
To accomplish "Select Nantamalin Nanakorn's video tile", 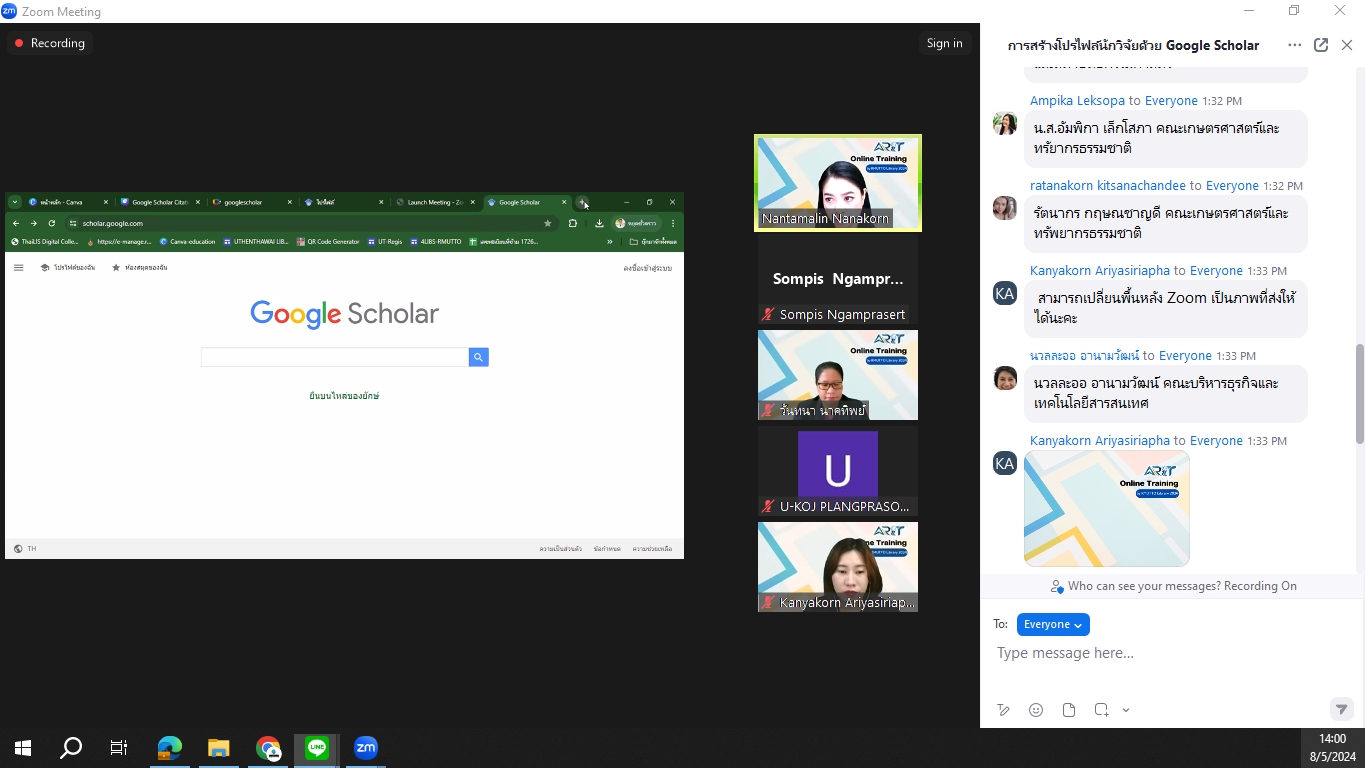I will 838,183.
